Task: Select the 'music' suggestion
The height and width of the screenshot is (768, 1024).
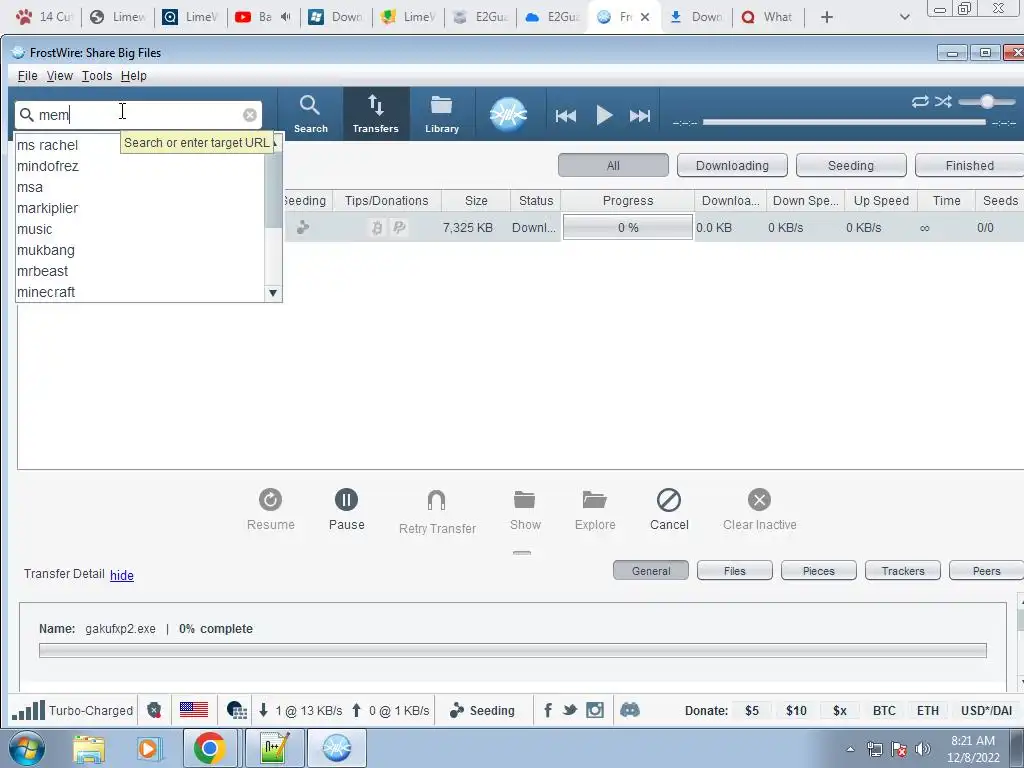Action: 140,229
